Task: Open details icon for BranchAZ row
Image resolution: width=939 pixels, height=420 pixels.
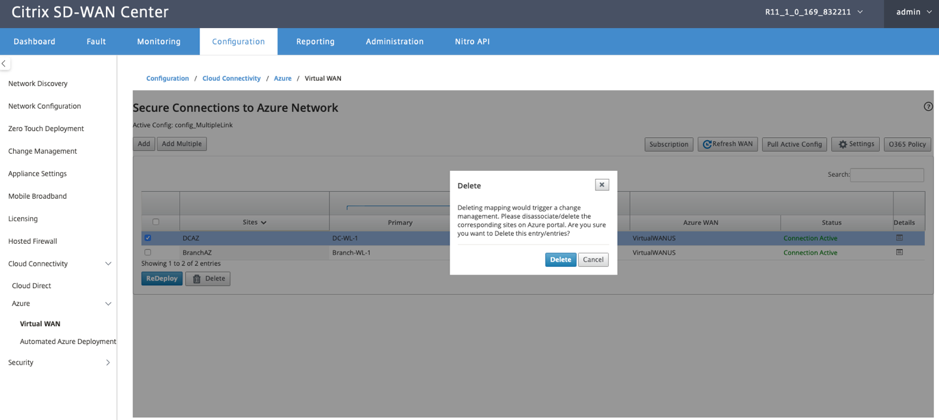Action: click(899, 252)
